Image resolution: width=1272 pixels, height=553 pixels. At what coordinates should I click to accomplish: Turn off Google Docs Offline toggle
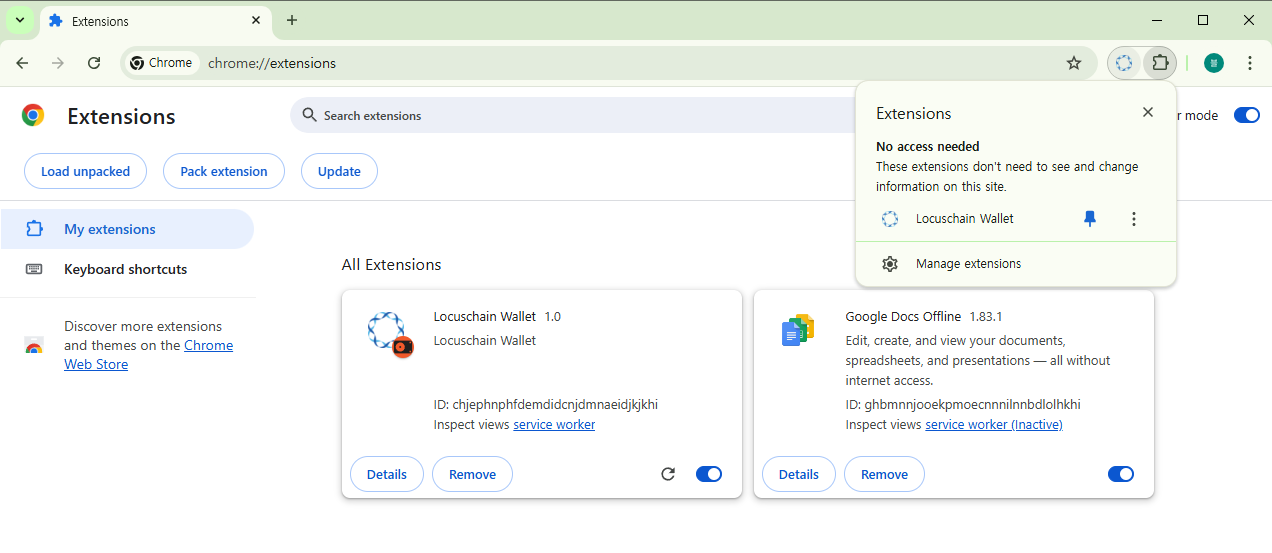coord(1120,474)
